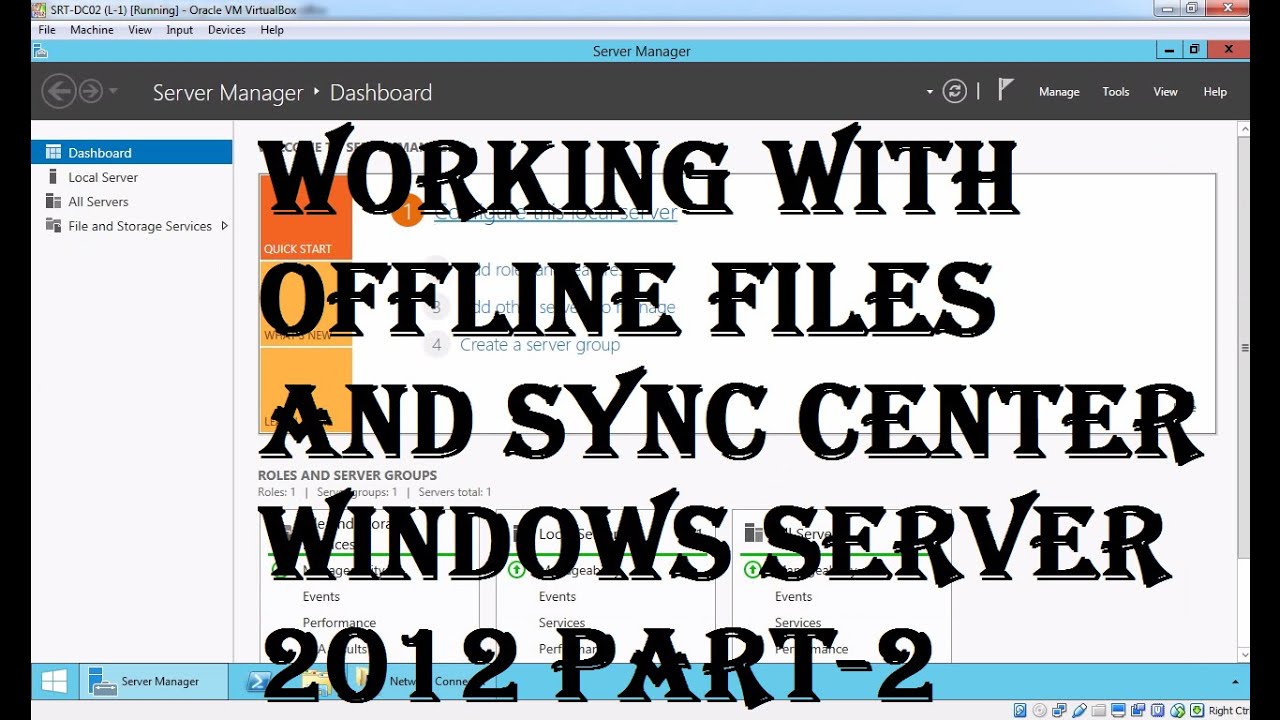
Task: Open the Notifications flag
Action: (1005, 90)
